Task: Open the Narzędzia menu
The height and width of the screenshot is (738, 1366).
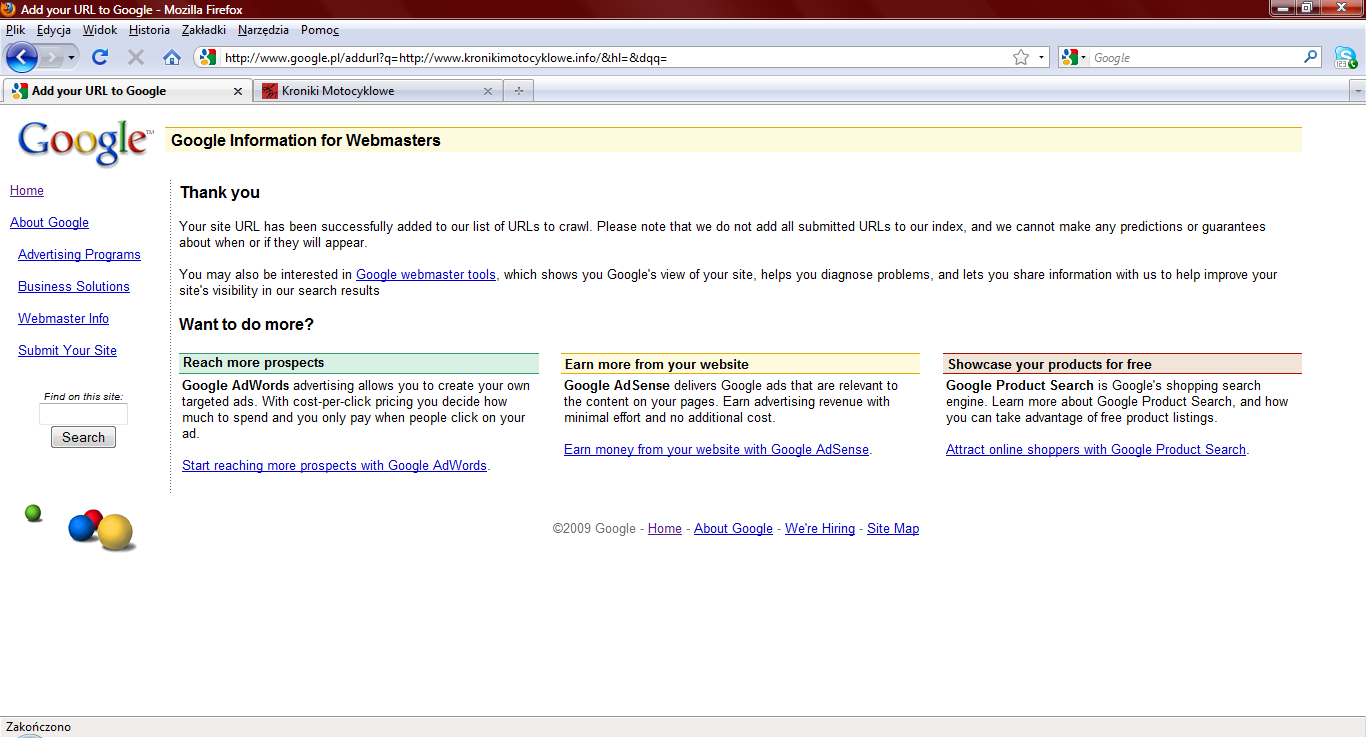Action: pos(263,30)
